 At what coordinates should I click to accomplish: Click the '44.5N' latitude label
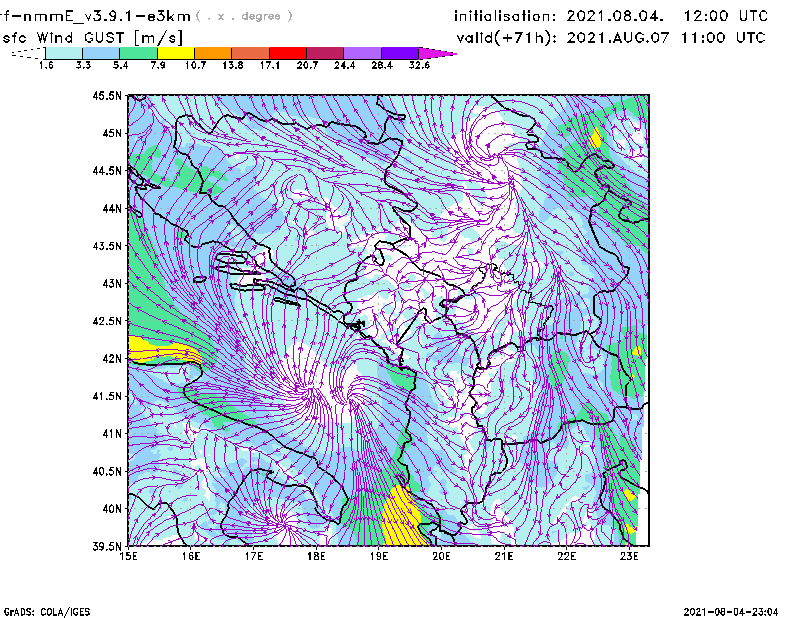coord(107,170)
